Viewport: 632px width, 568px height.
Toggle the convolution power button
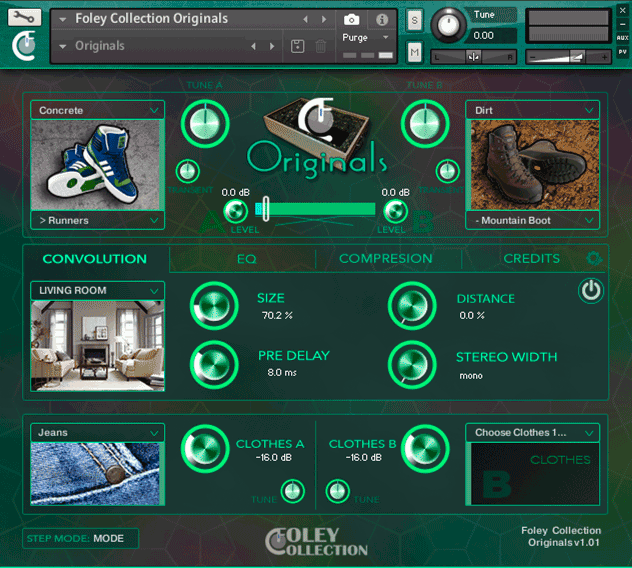591,291
